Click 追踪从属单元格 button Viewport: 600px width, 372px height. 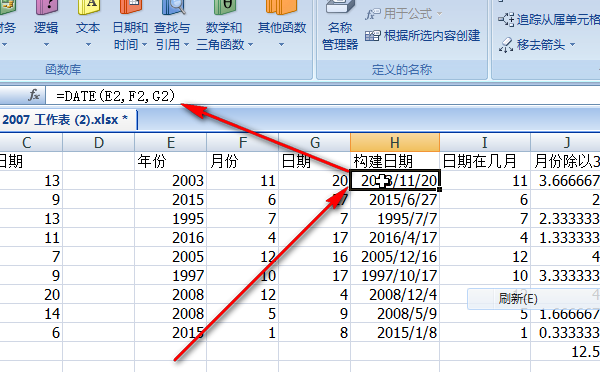click(x=549, y=19)
